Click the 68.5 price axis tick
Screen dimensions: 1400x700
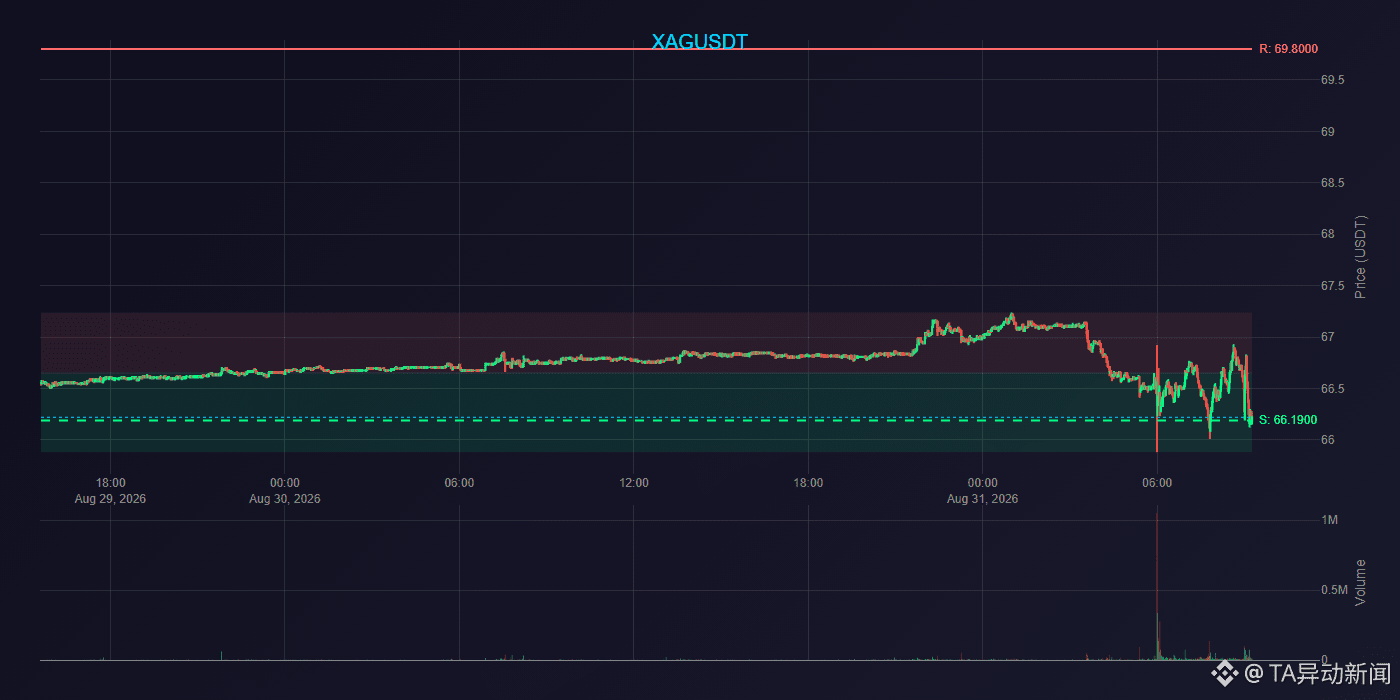tap(1333, 183)
